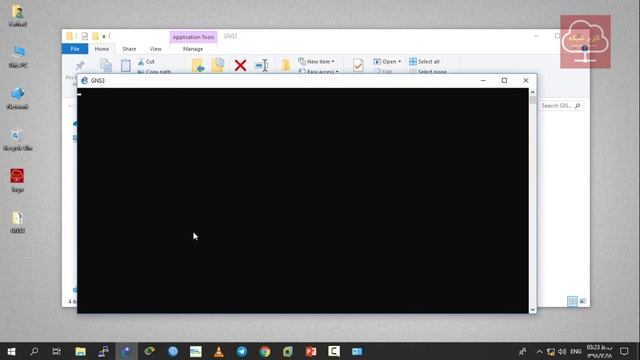Click the Properties icon in the quick access toolbar

[84, 36]
